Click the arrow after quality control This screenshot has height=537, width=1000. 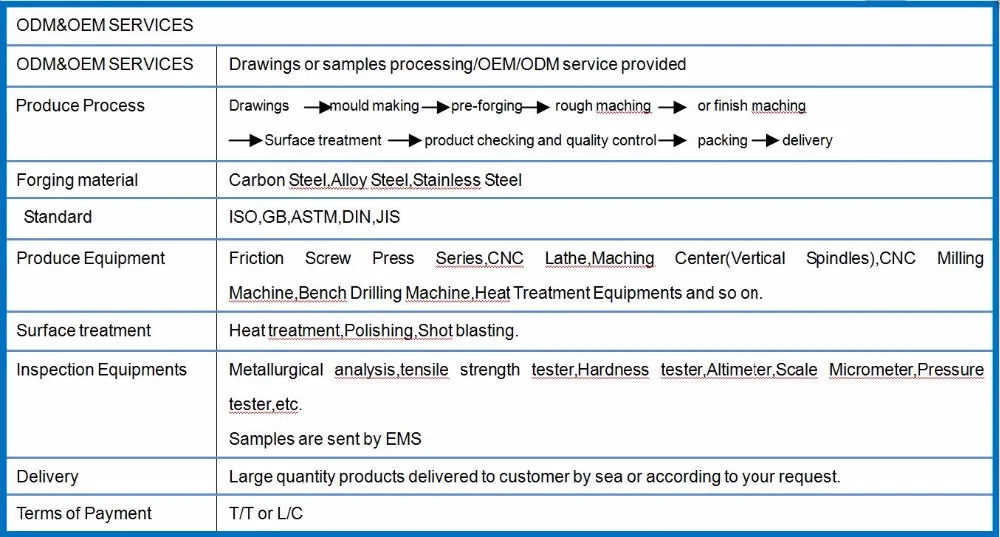(672, 140)
